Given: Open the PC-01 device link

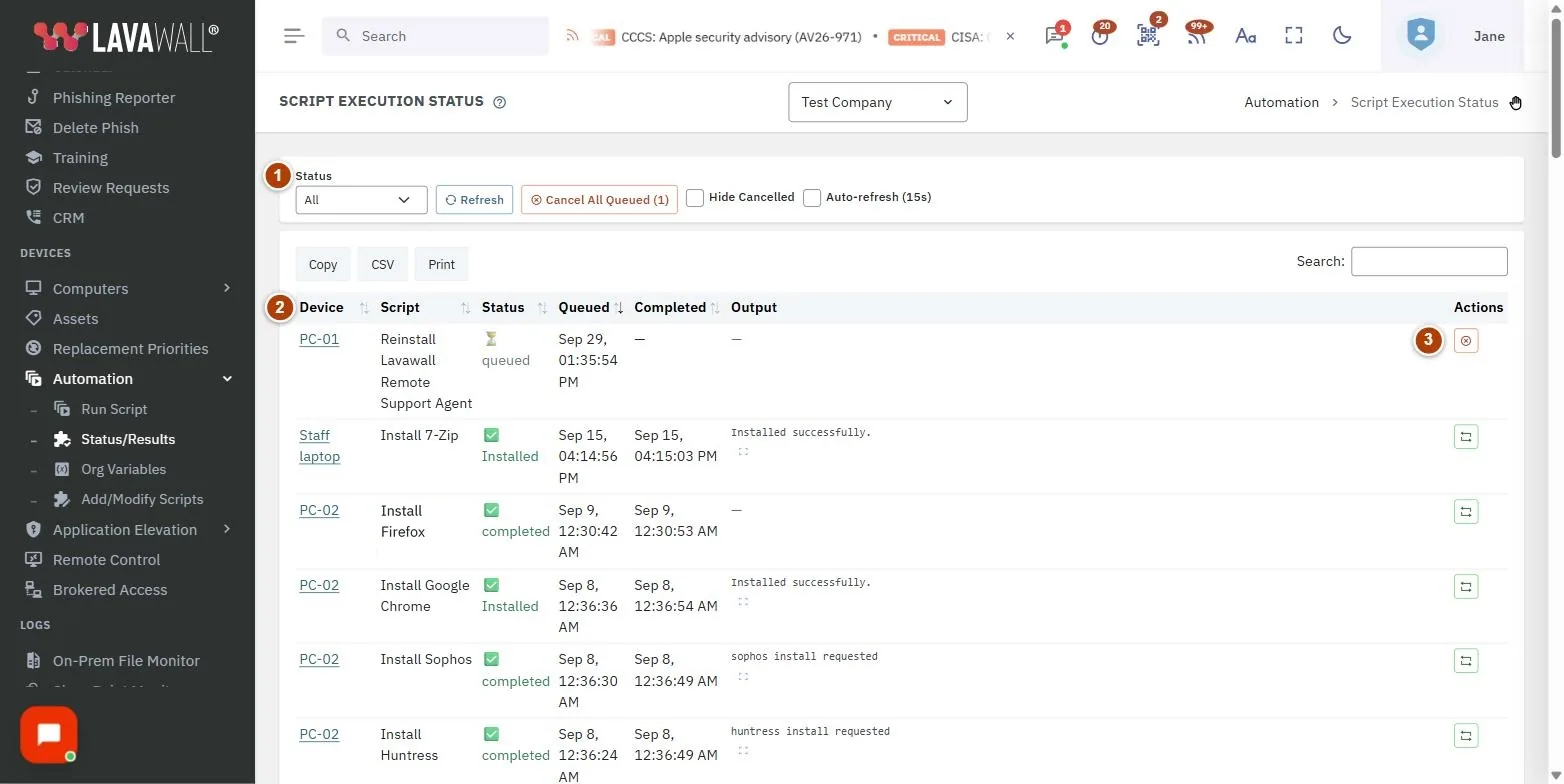Looking at the screenshot, I should click(x=319, y=339).
